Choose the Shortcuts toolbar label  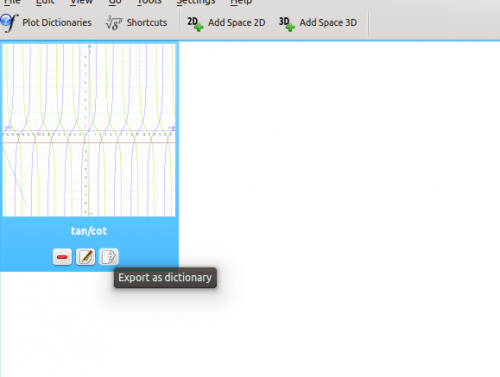click(x=147, y=23)
